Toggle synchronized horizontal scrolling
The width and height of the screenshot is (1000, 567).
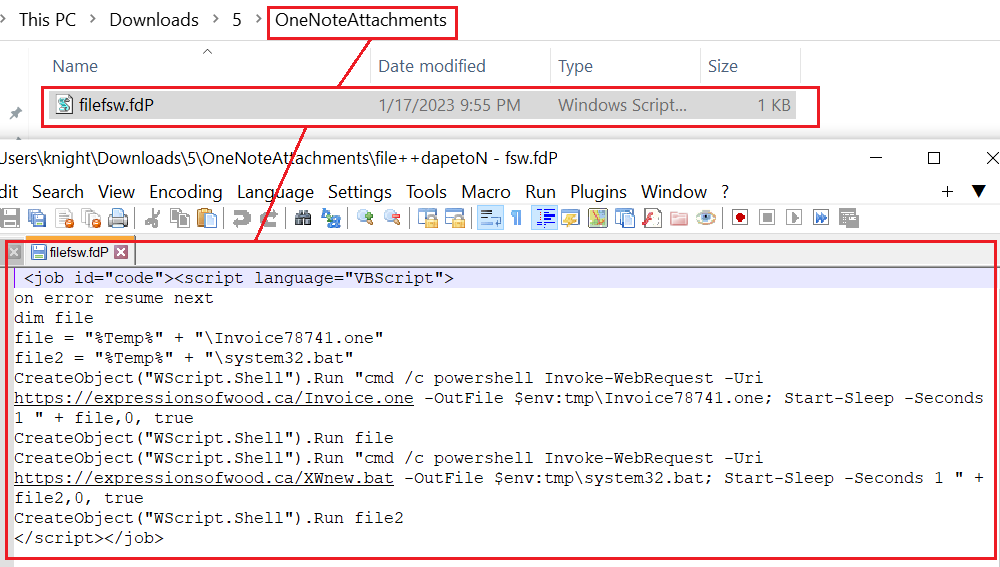pos(454,218)
